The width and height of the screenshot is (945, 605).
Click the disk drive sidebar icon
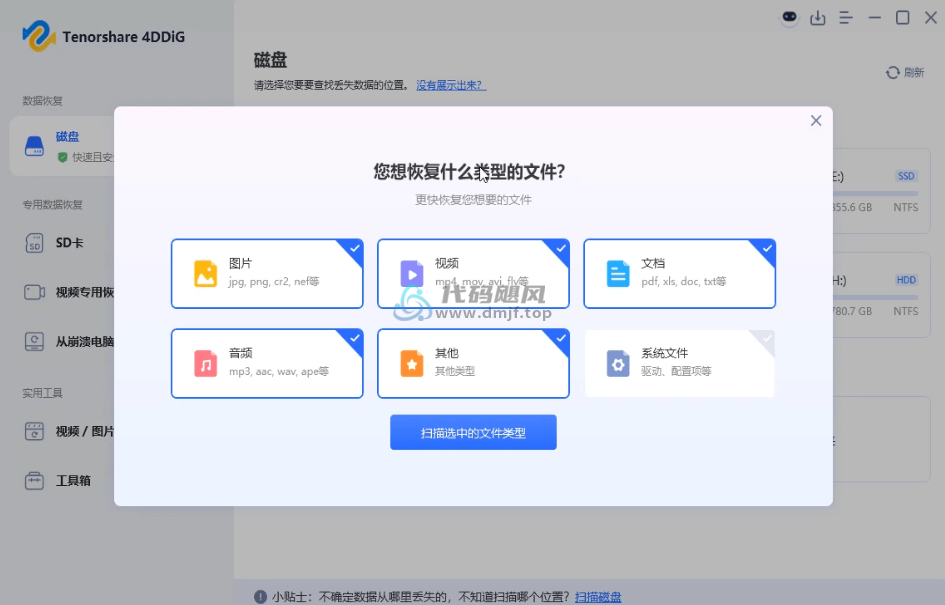(34, 146)
